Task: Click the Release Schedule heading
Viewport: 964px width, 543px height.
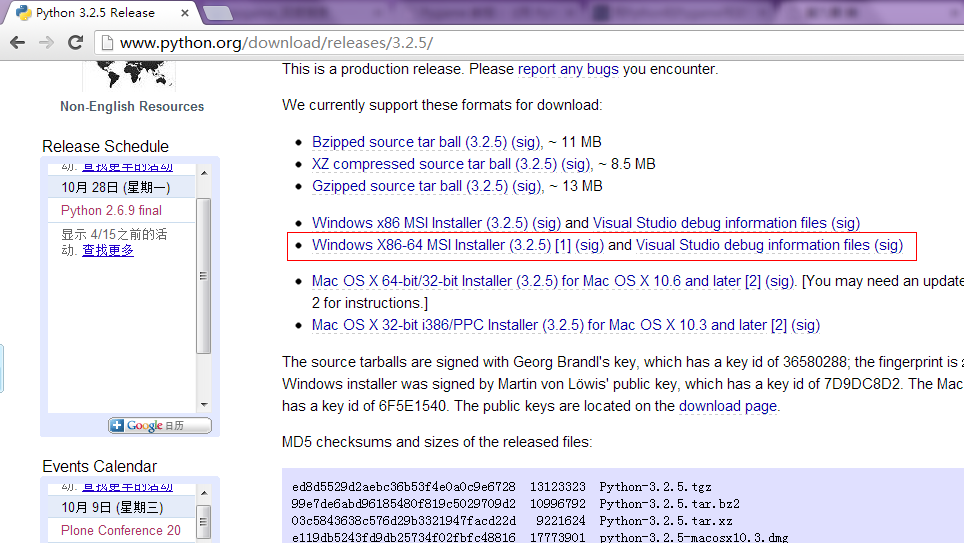Action: (x=105, y=146)
